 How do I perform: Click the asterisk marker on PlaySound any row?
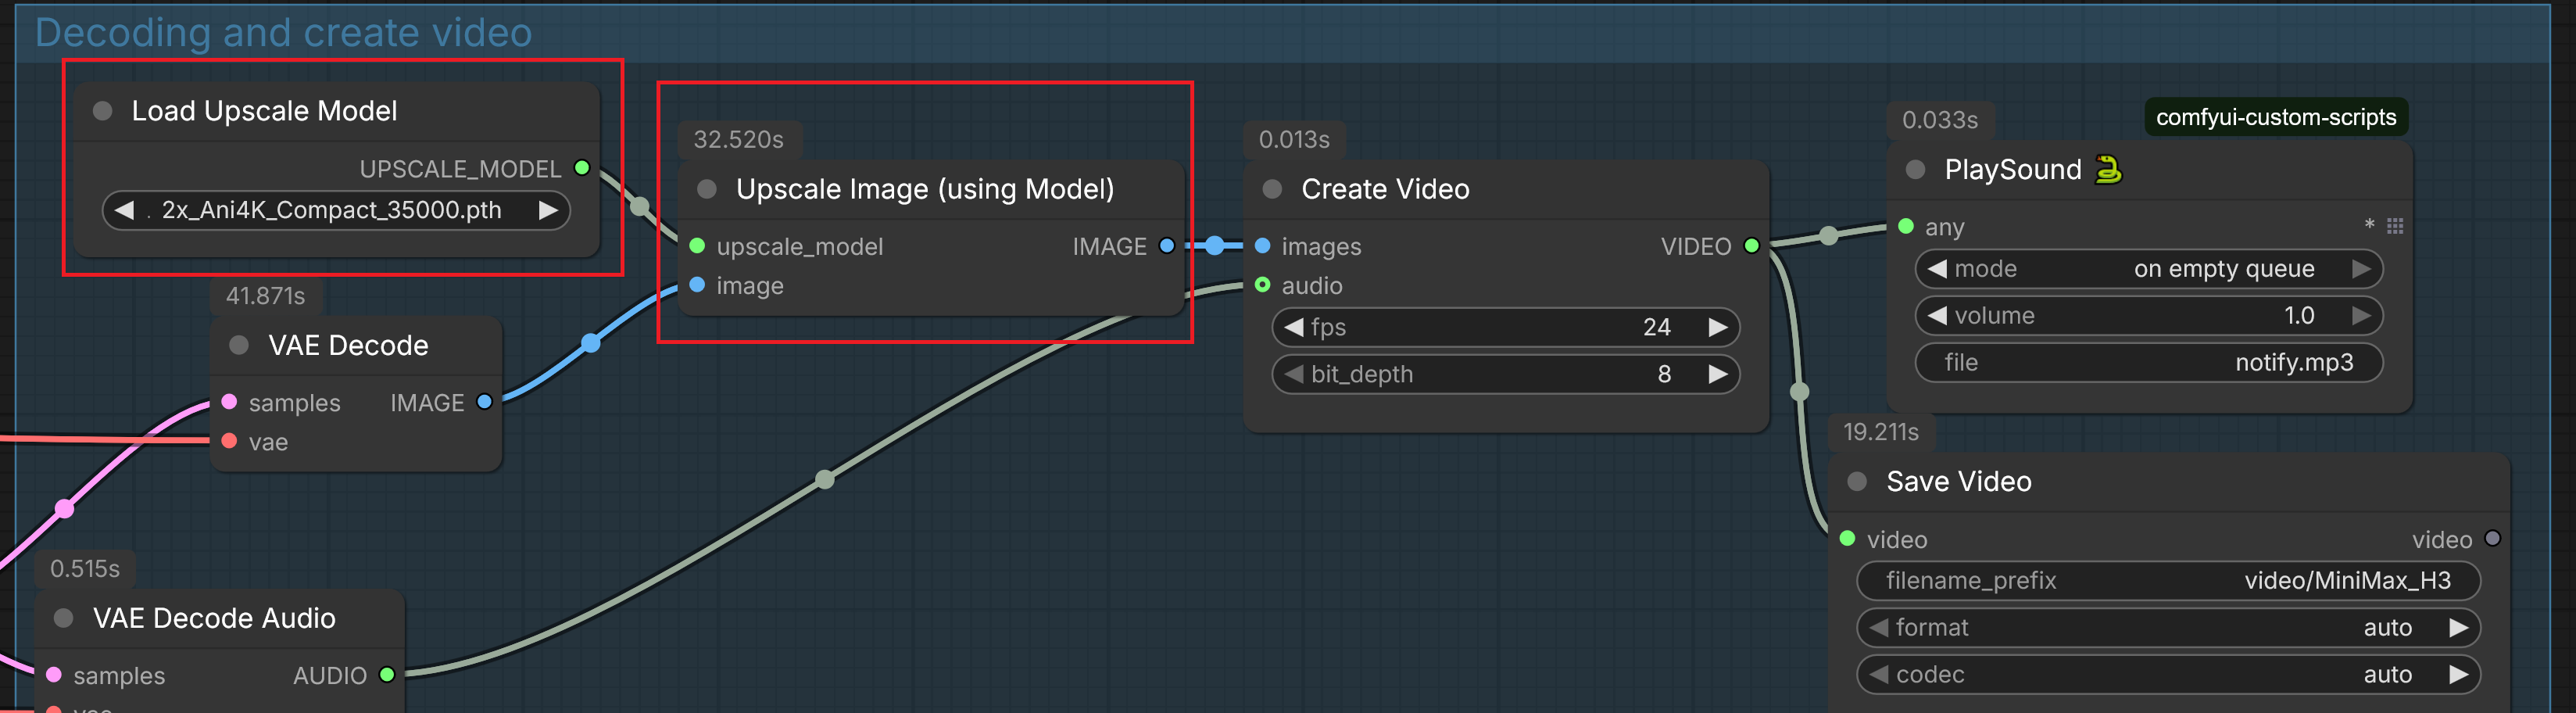(x=2369, y=225)
